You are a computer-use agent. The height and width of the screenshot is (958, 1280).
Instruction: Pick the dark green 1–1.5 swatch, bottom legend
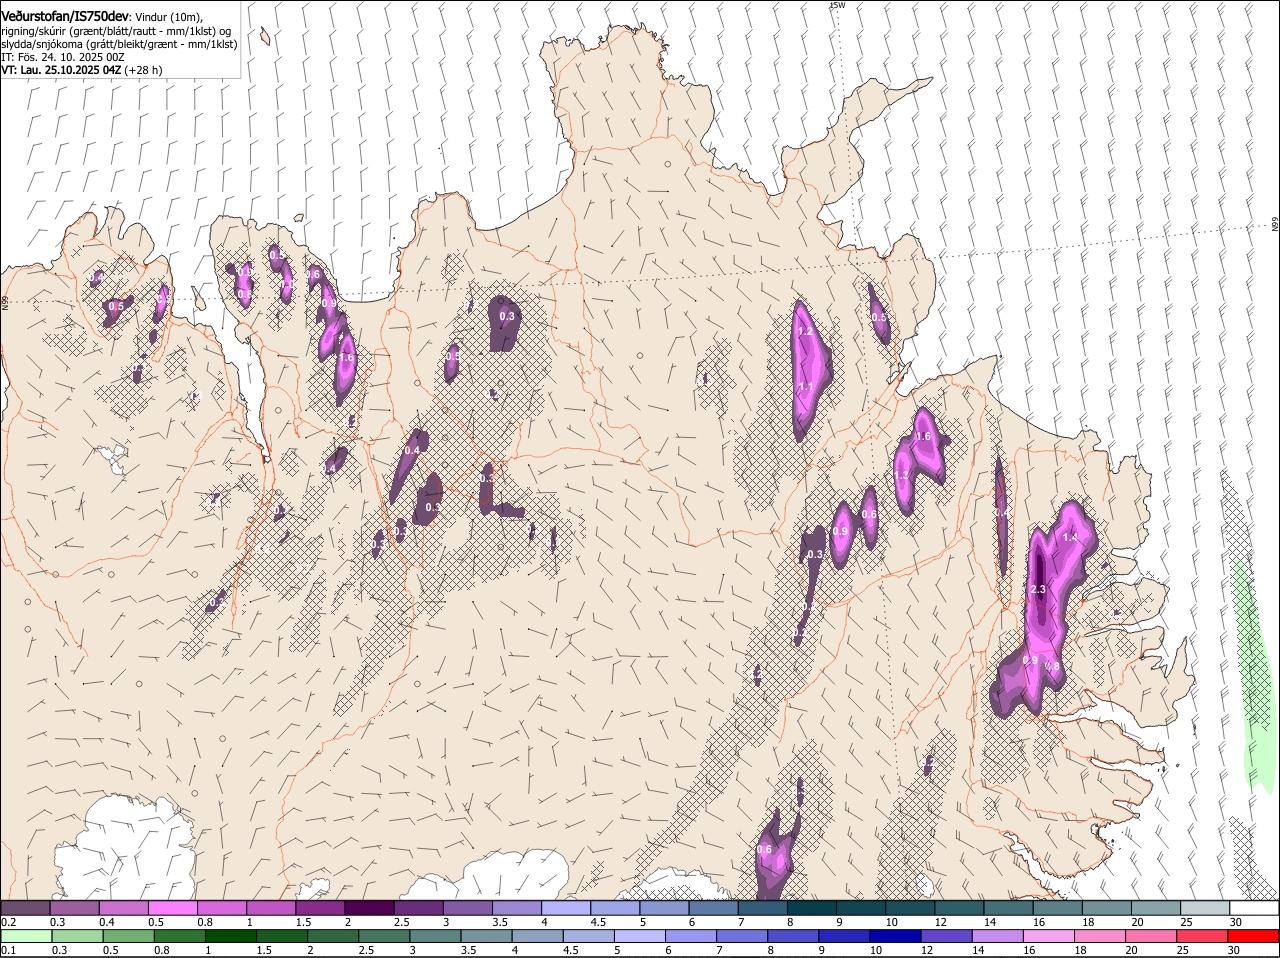(230, 936)
